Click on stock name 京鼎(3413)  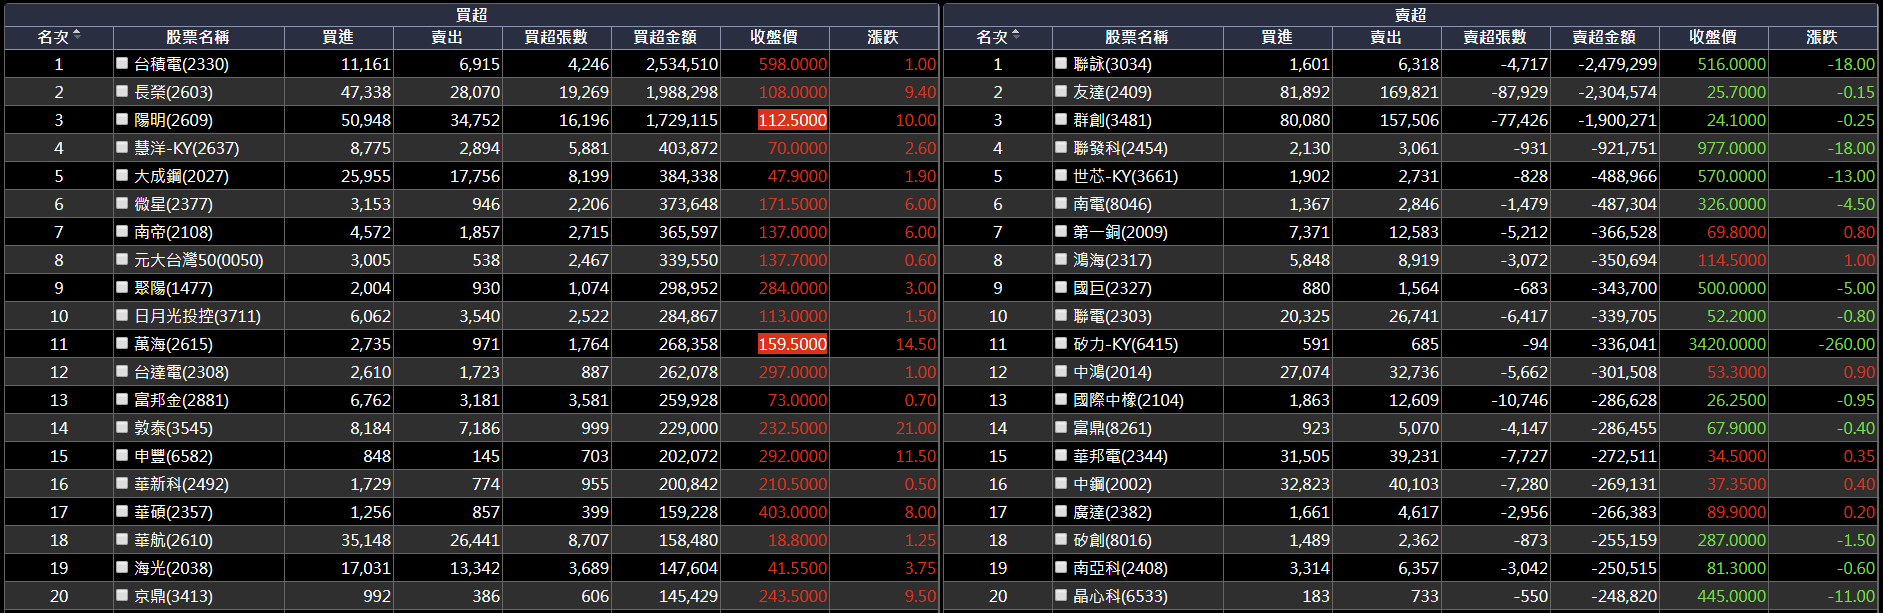click(173, 596)
